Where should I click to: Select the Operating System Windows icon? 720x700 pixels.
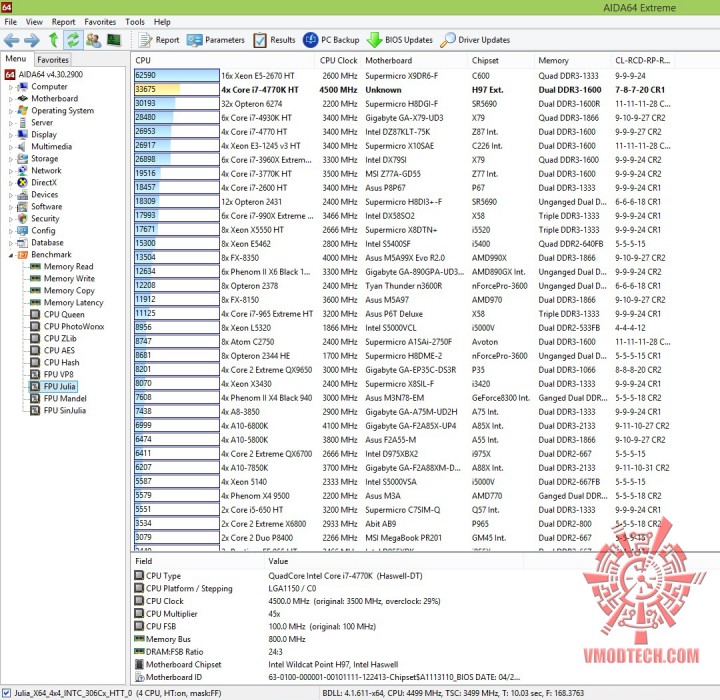pos(22,110)
